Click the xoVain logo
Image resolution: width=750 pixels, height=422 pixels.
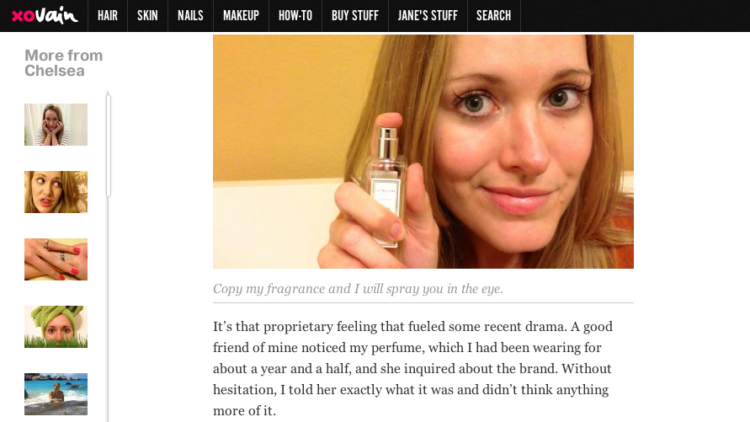point(44,15)
